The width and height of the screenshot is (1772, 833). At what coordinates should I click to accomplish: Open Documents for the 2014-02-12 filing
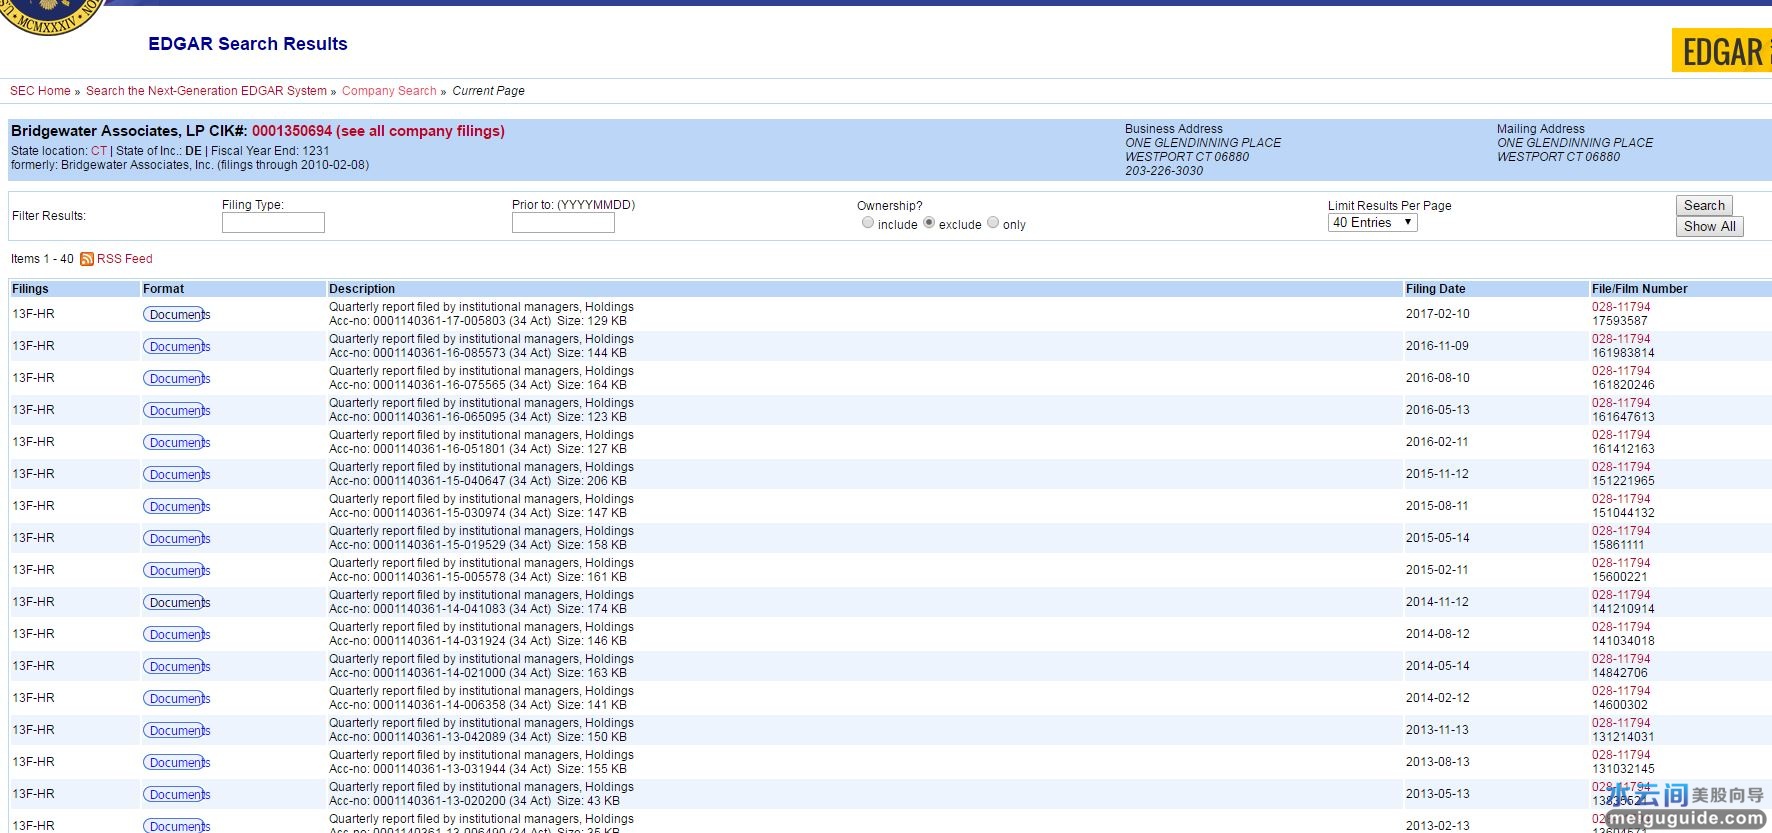pos(177,698)
